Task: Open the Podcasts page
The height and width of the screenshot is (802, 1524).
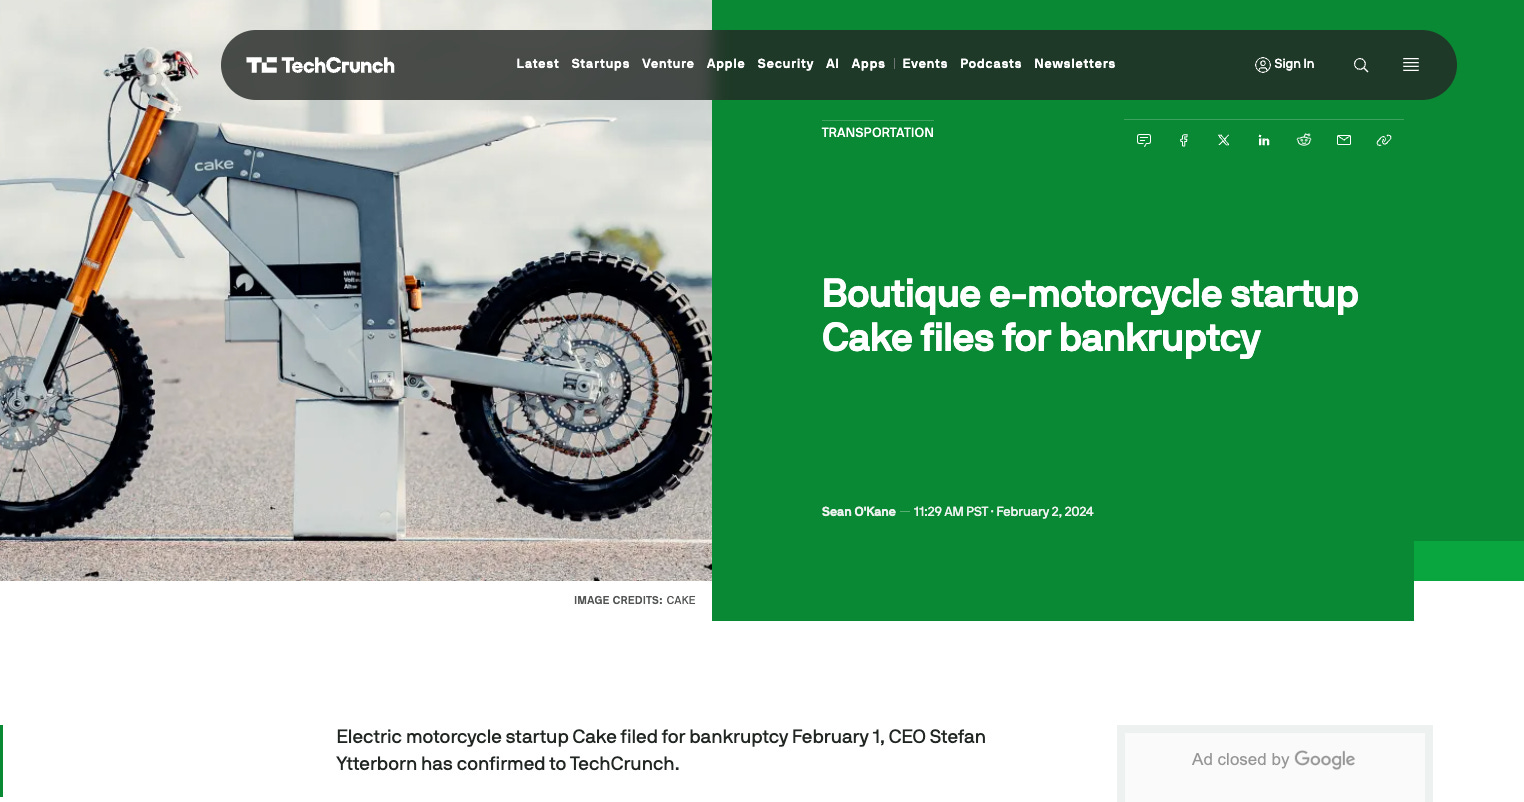Action: (x=991, y=64)
